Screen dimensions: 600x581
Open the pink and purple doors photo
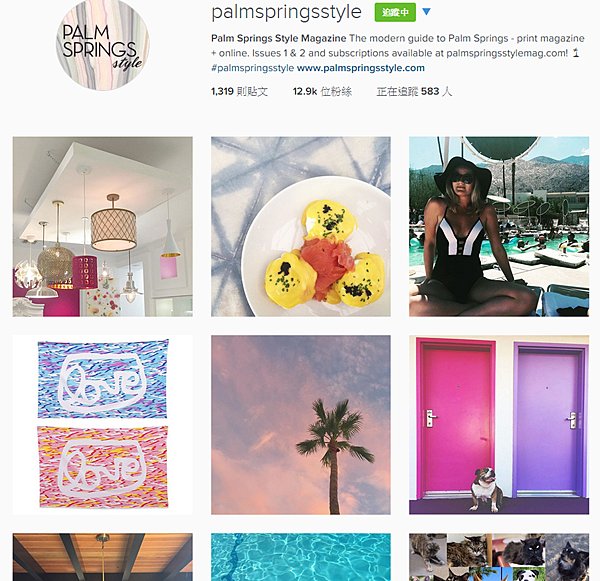coord(499,425)
